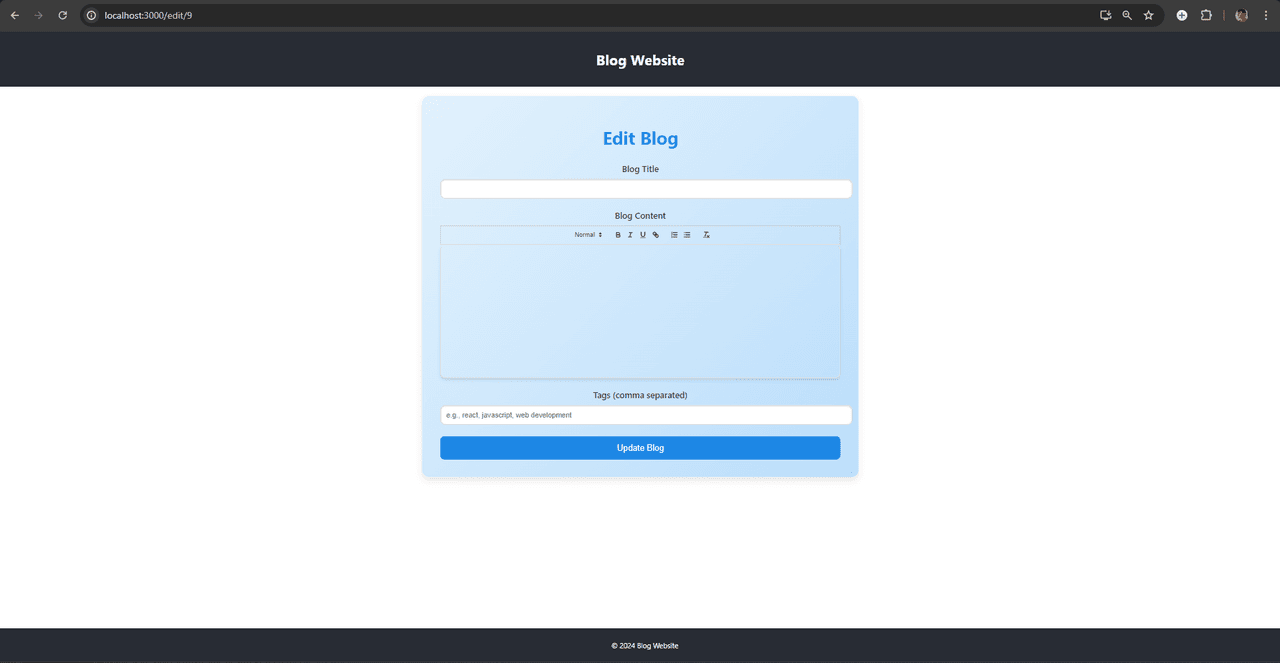Viewport: 1280px width, 663px height.
Task: Toggle underline formatting in editor toolbar
Action: (x=643, y=235)
